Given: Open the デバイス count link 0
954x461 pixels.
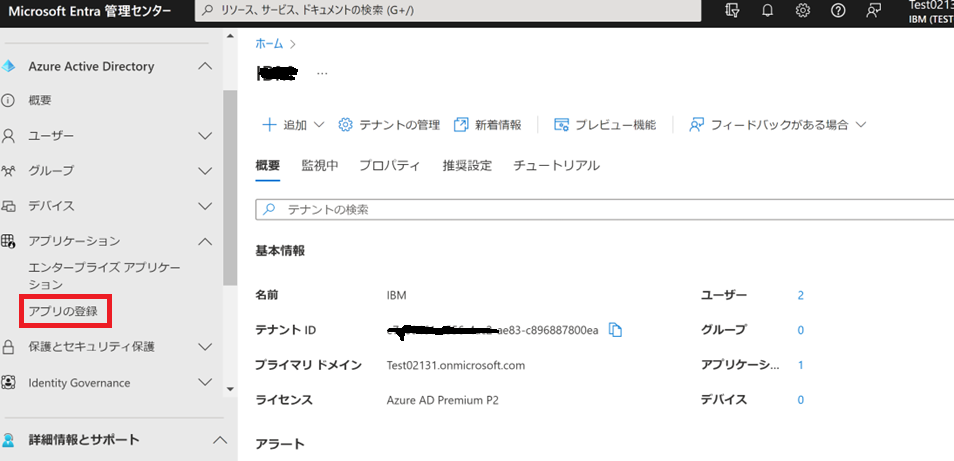Looking at the screenshot, I should 801,400.
